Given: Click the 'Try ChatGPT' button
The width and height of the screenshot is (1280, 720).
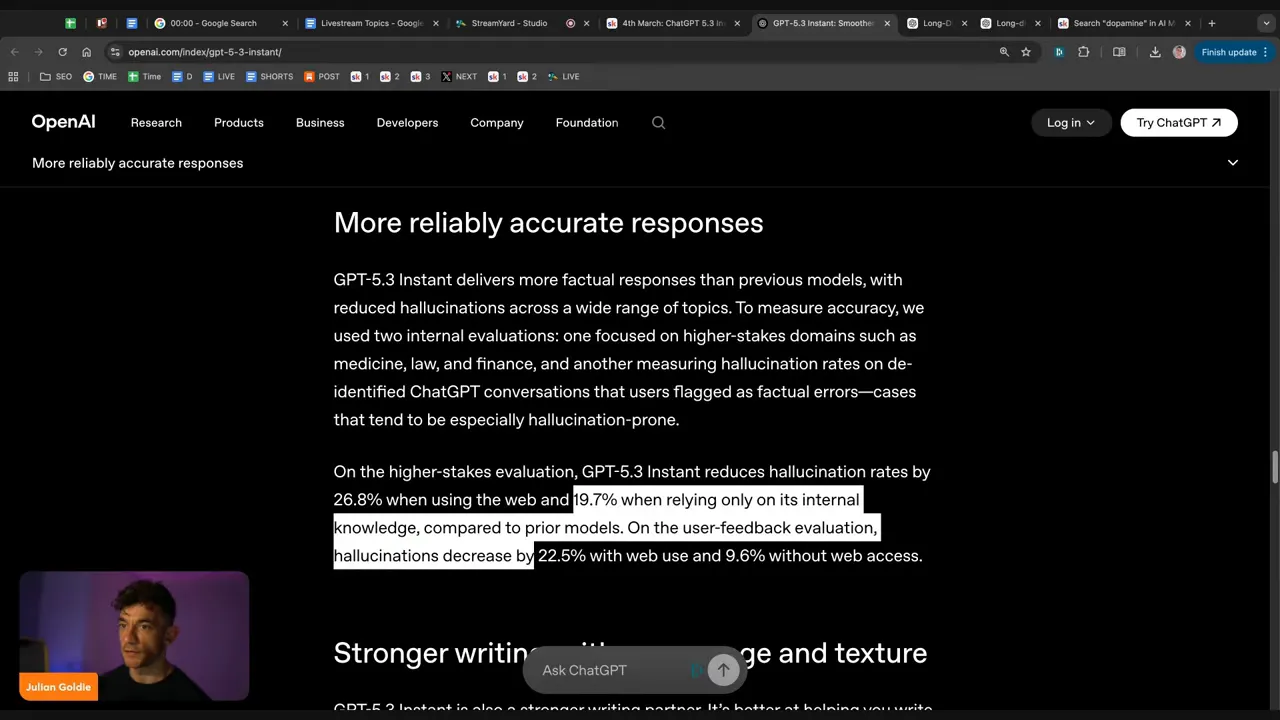Looking at the screenshot, I should tap(1179, 123).
